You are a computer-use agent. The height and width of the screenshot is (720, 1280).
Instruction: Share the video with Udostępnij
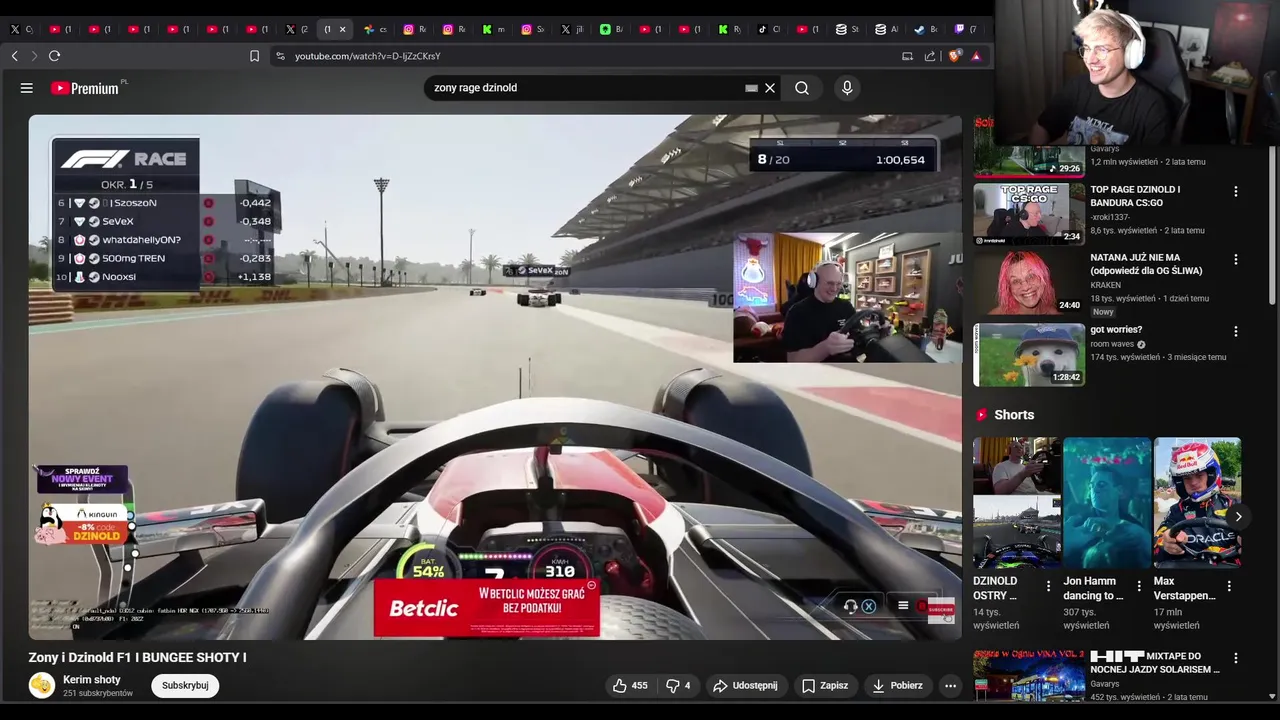coord(745,685)
